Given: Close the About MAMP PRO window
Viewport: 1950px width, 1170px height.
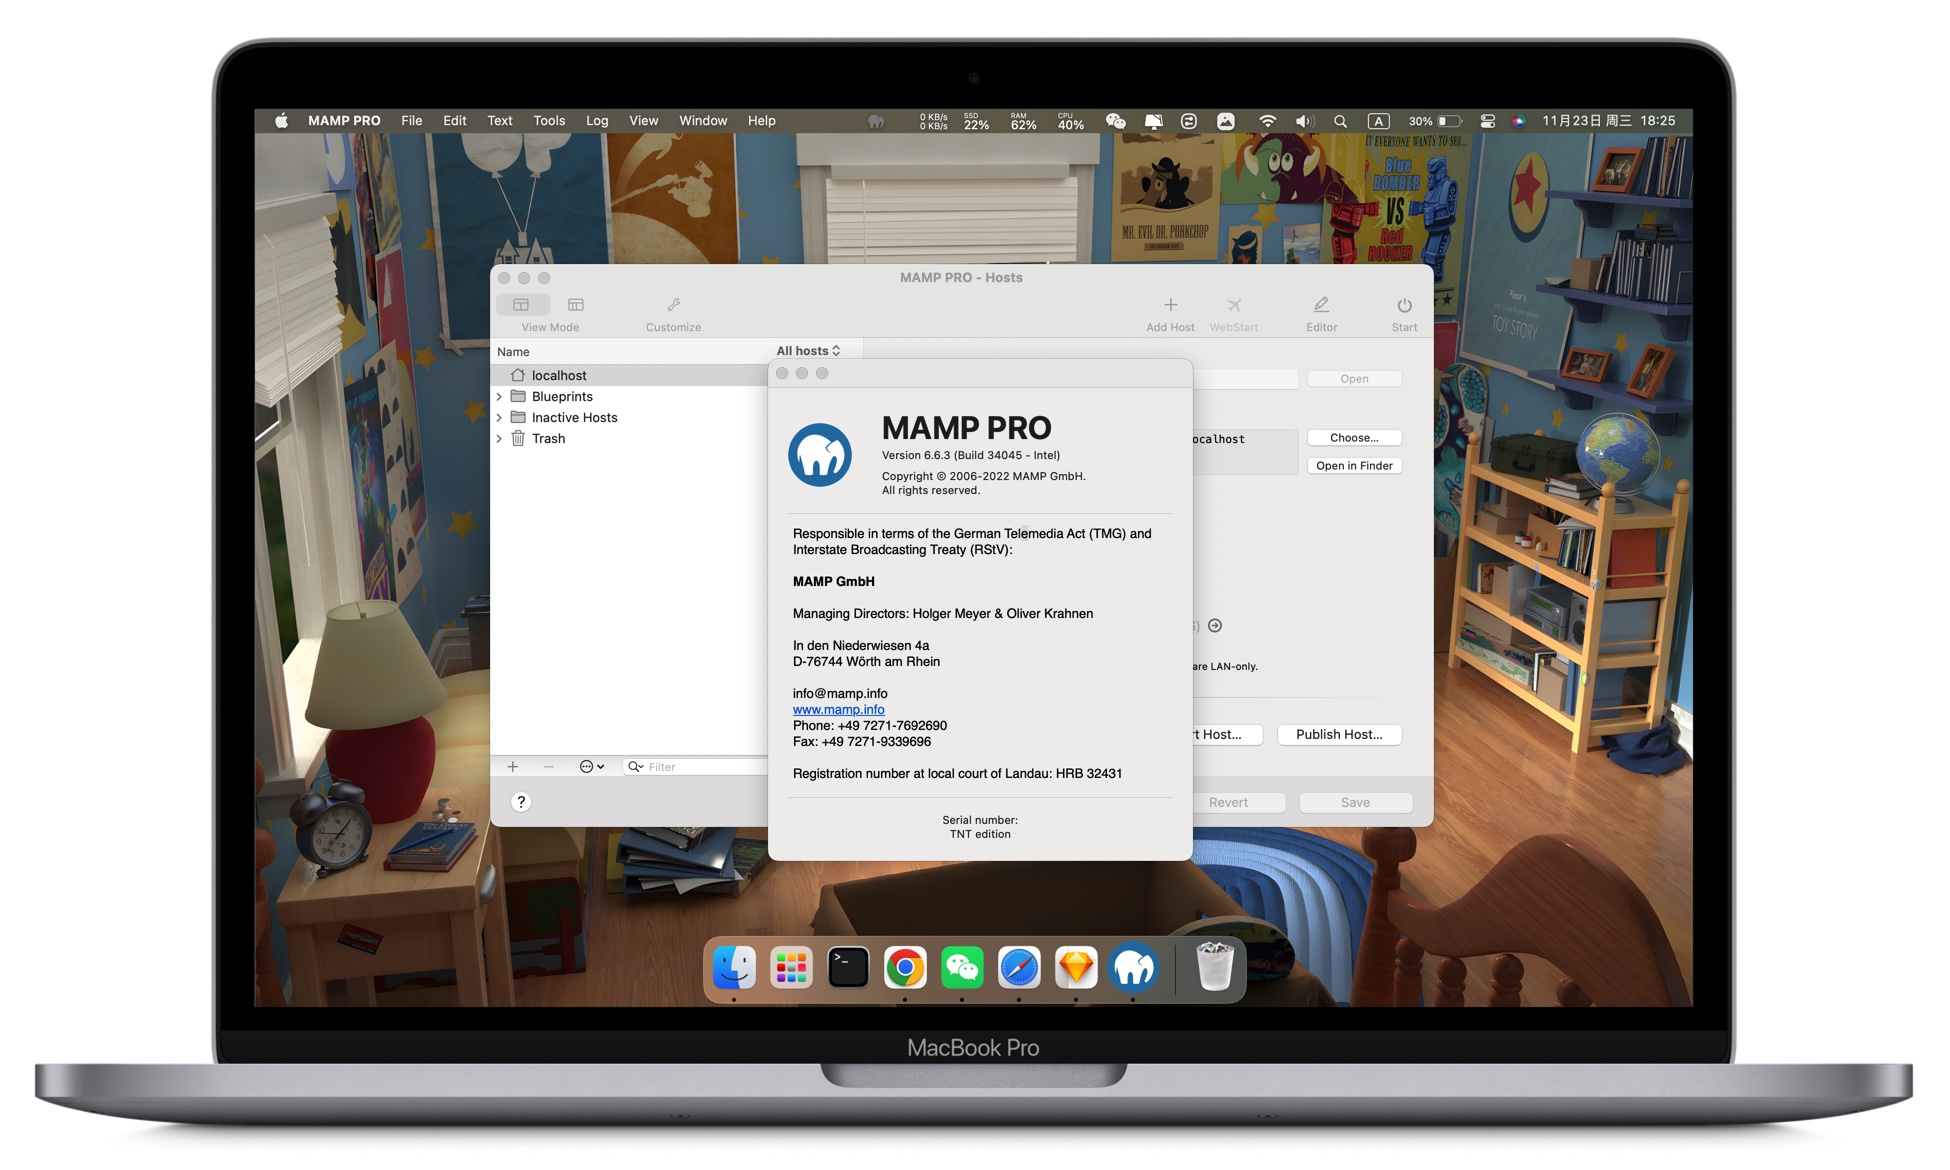Looking at the screenshot, I should click(782, 373).
